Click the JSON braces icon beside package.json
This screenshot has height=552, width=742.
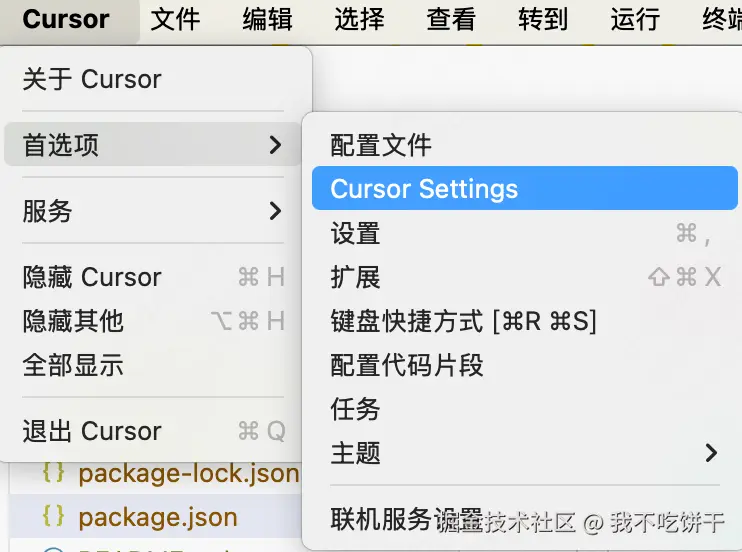53,516
